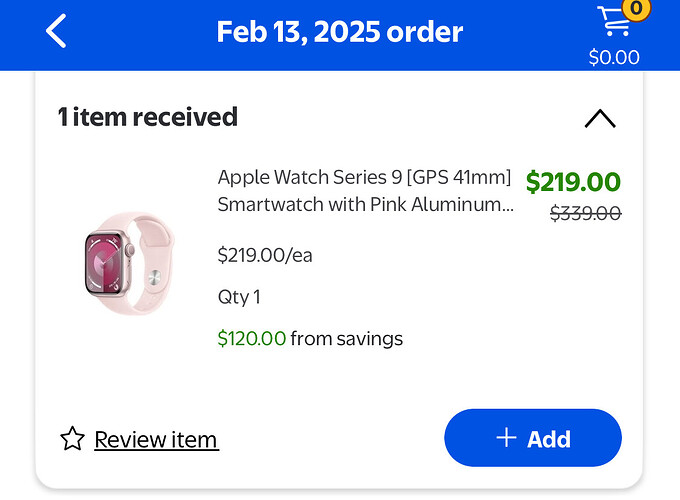
Task: Select the crossed-out $339.00 price
Action: coord(585,213)
